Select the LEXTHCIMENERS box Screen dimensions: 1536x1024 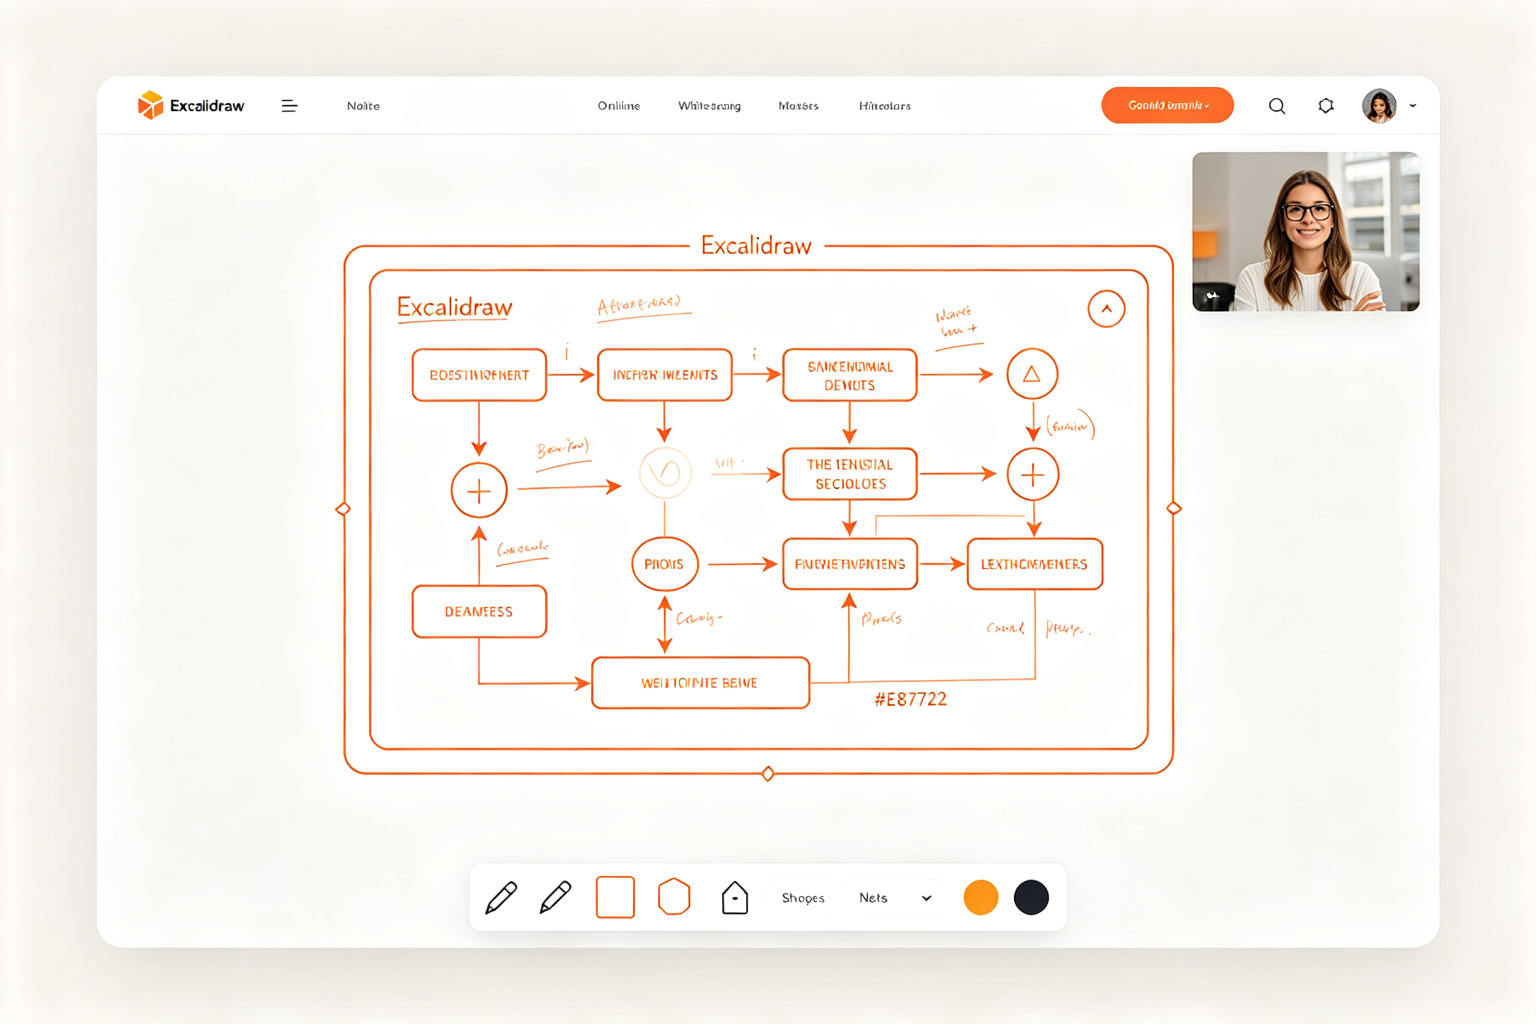(1035, 564)
